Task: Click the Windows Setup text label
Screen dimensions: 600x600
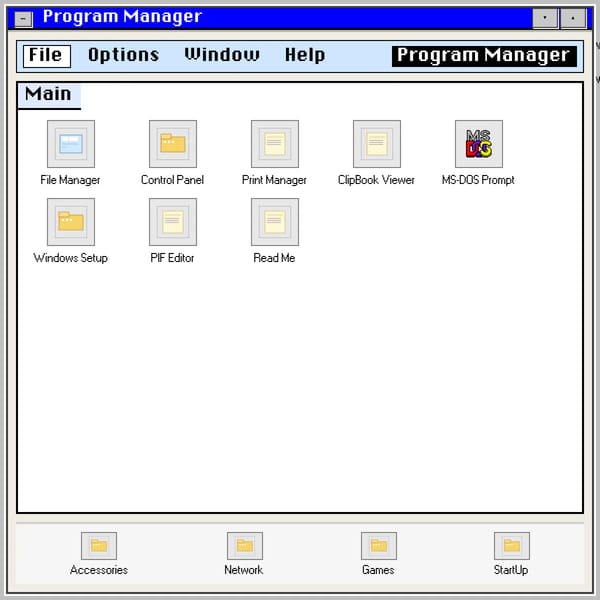Action: 70,258
